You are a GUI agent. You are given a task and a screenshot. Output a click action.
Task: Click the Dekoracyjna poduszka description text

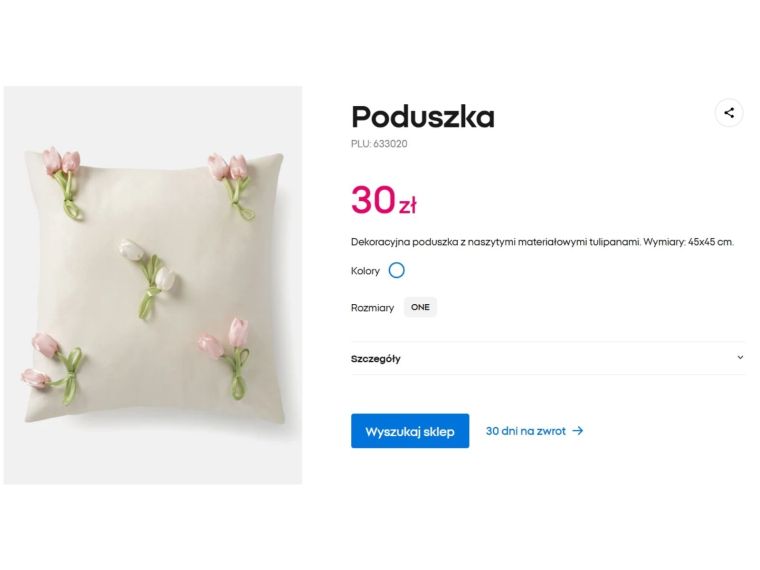(x=542, y=242)
